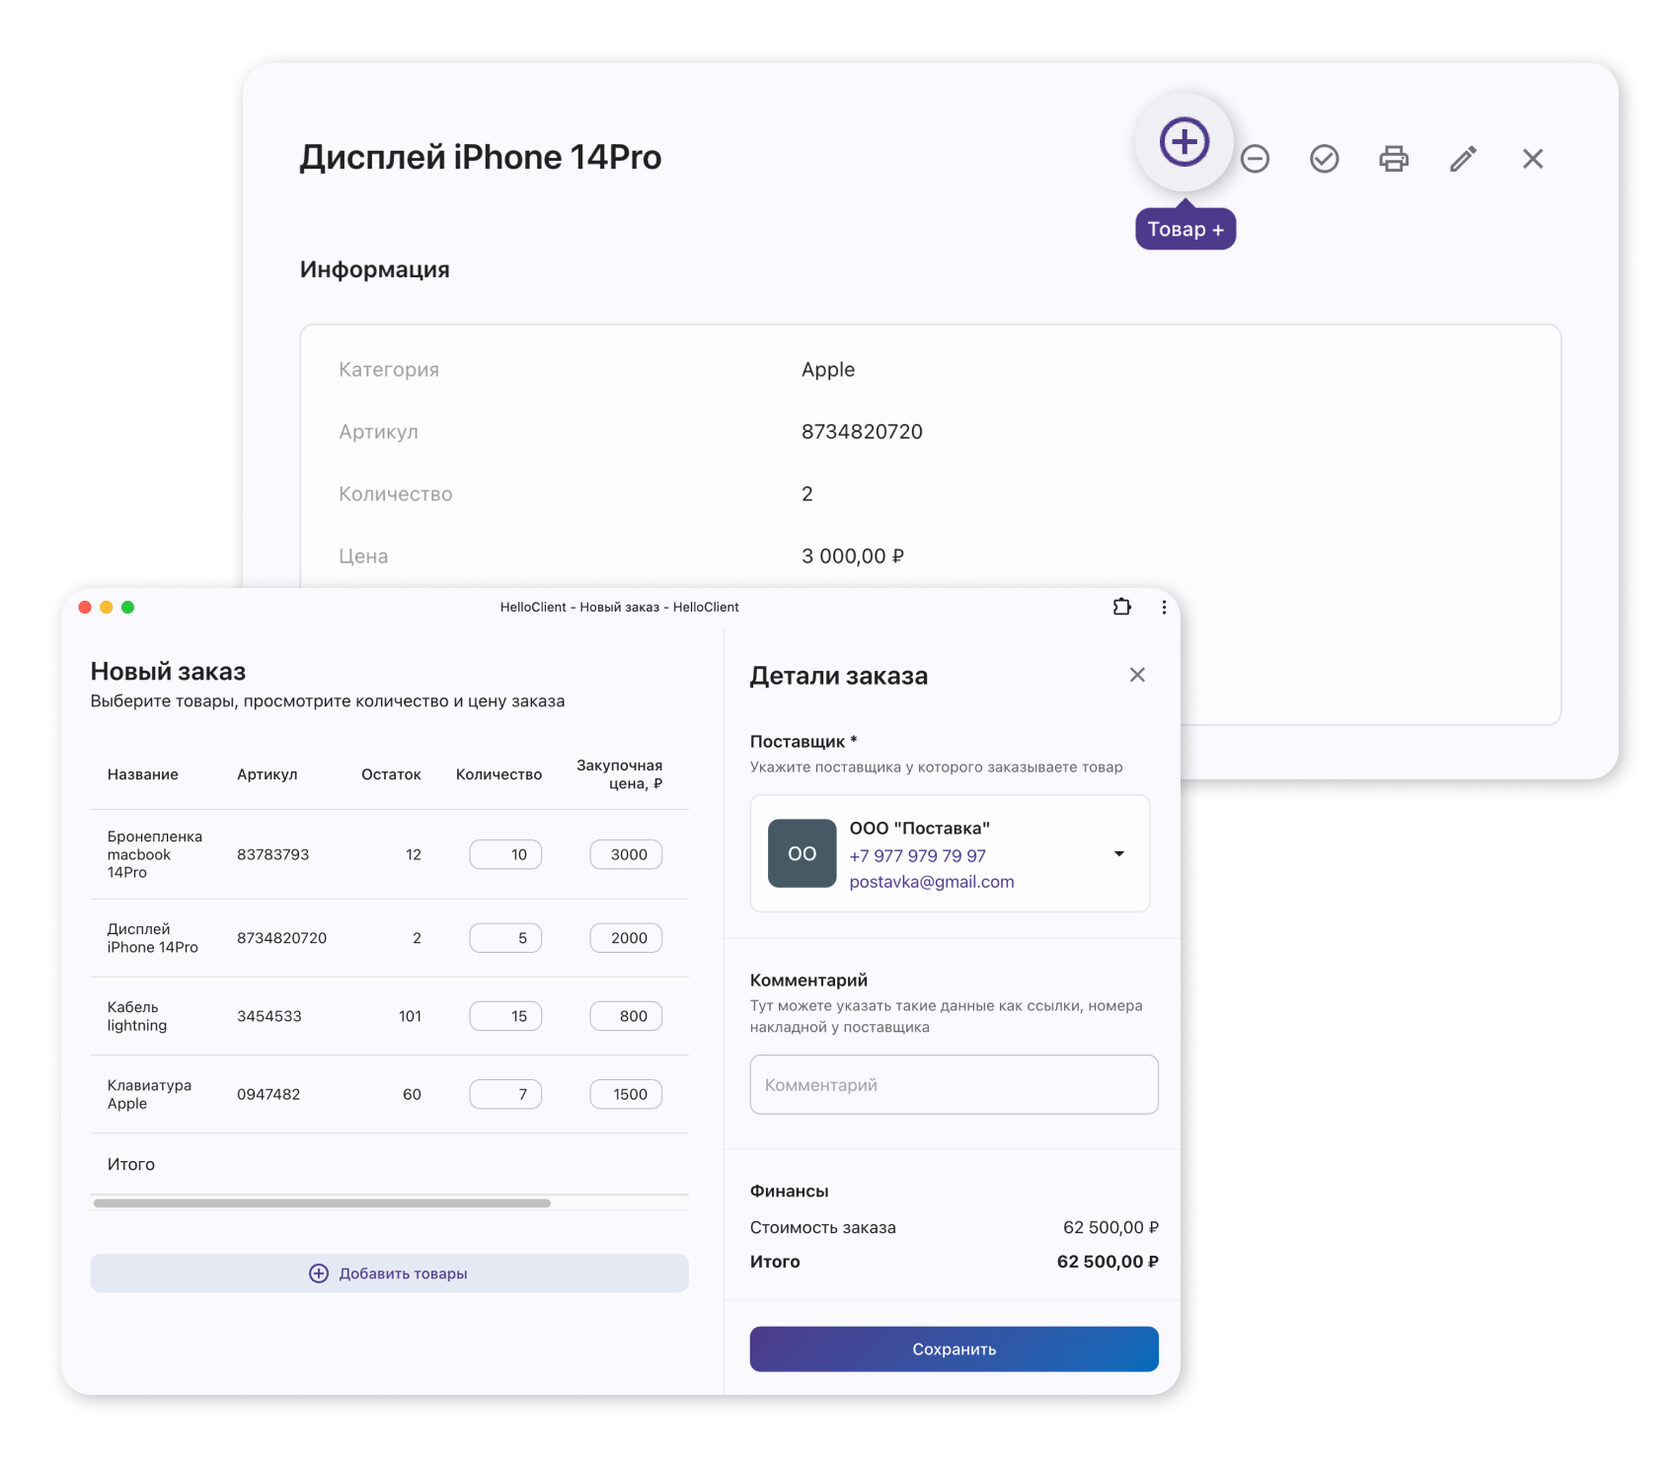Click the horizontal scrollbar under the order table

tap(321, 1203)
